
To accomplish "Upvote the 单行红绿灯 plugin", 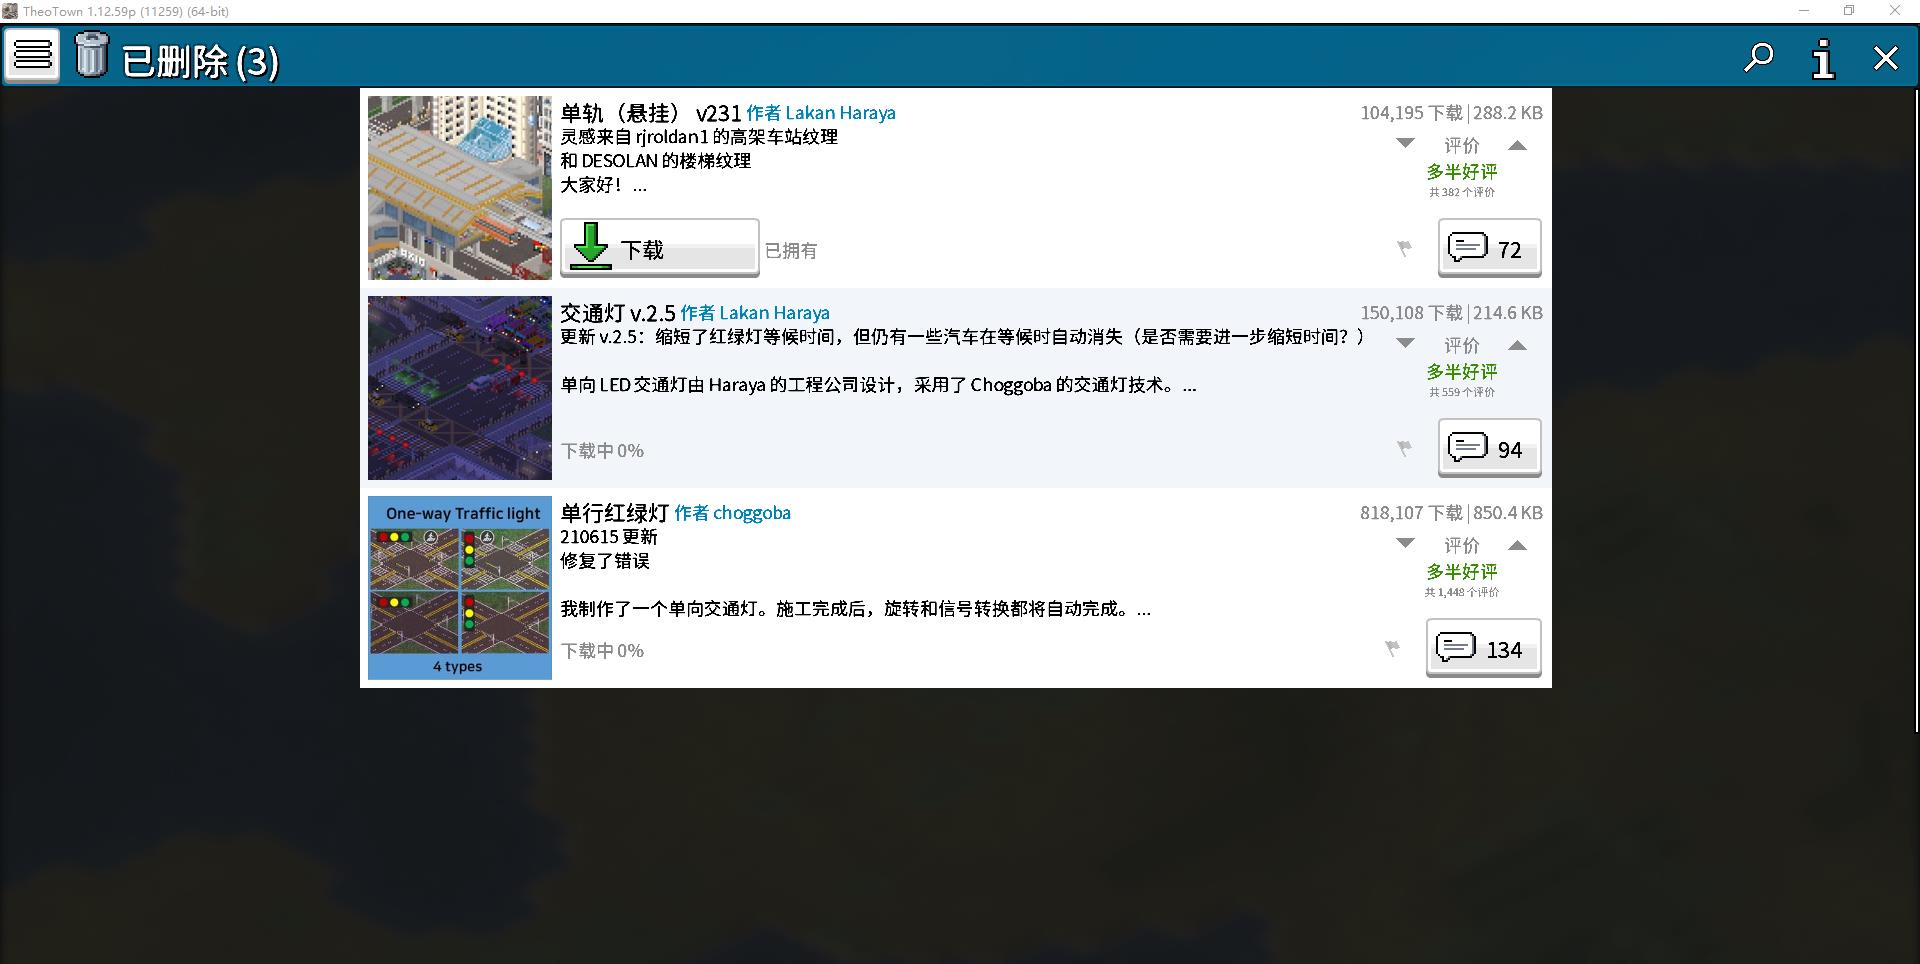I will click(x=1517, y=545).
